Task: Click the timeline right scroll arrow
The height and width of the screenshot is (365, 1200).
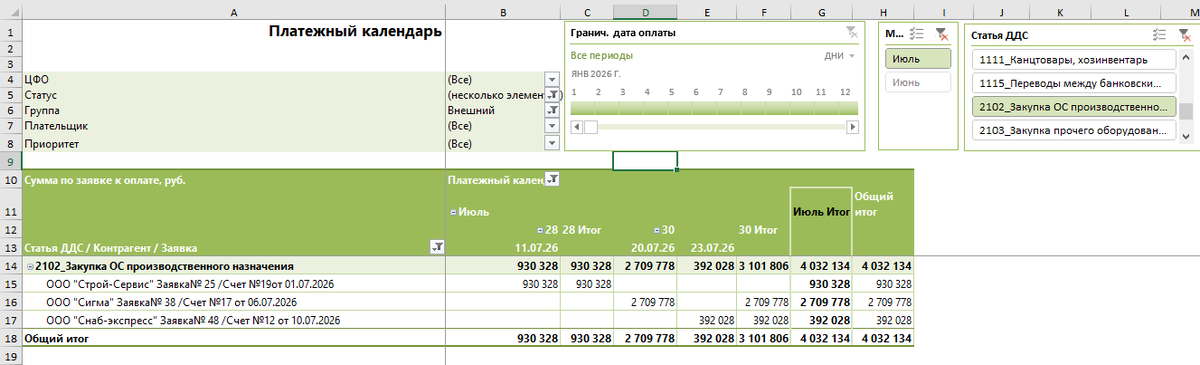Action: tap(852, 127)
